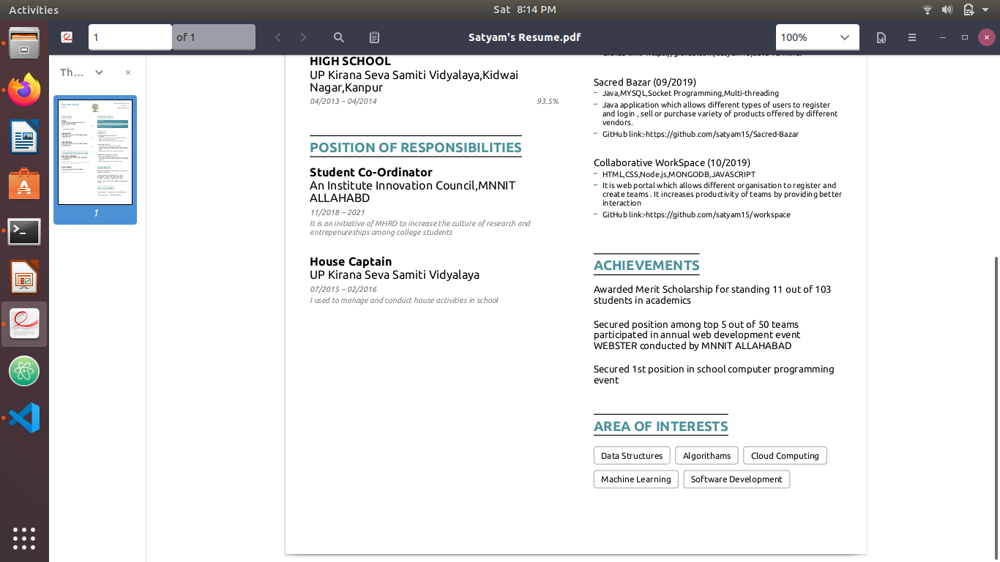Click the Satyam's Resume.pdf title
1000x562 pixels.
(524, 38)
